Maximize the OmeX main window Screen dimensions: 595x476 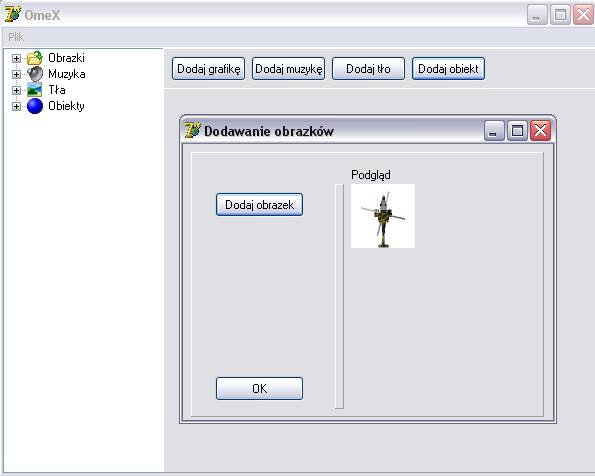(x=560, y=15)
